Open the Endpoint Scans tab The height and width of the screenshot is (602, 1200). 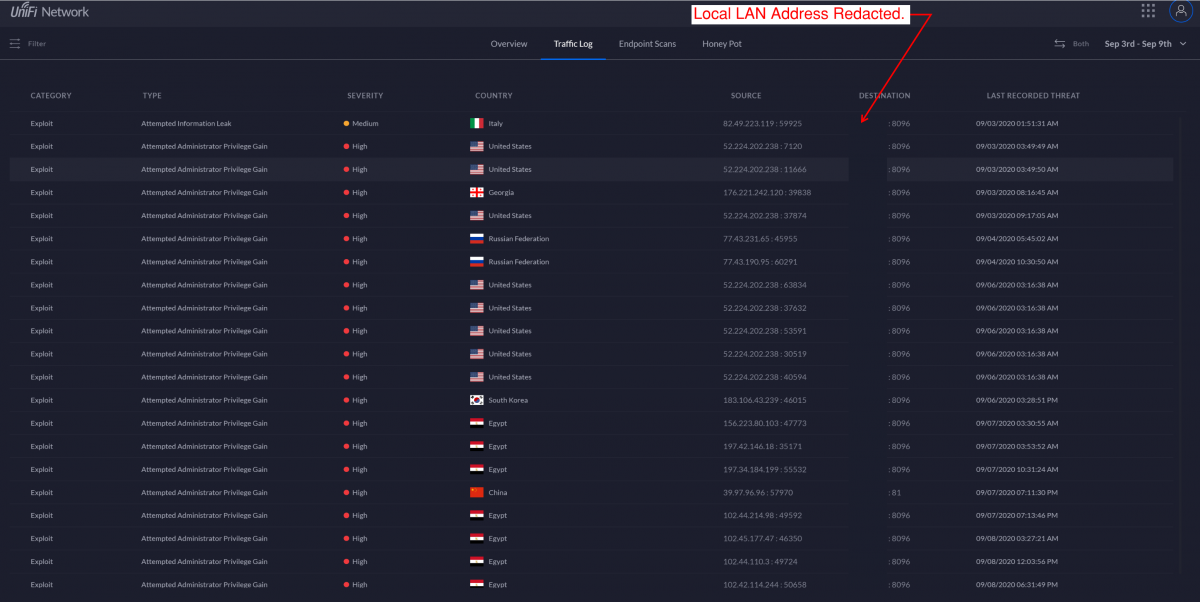(647, 44)
